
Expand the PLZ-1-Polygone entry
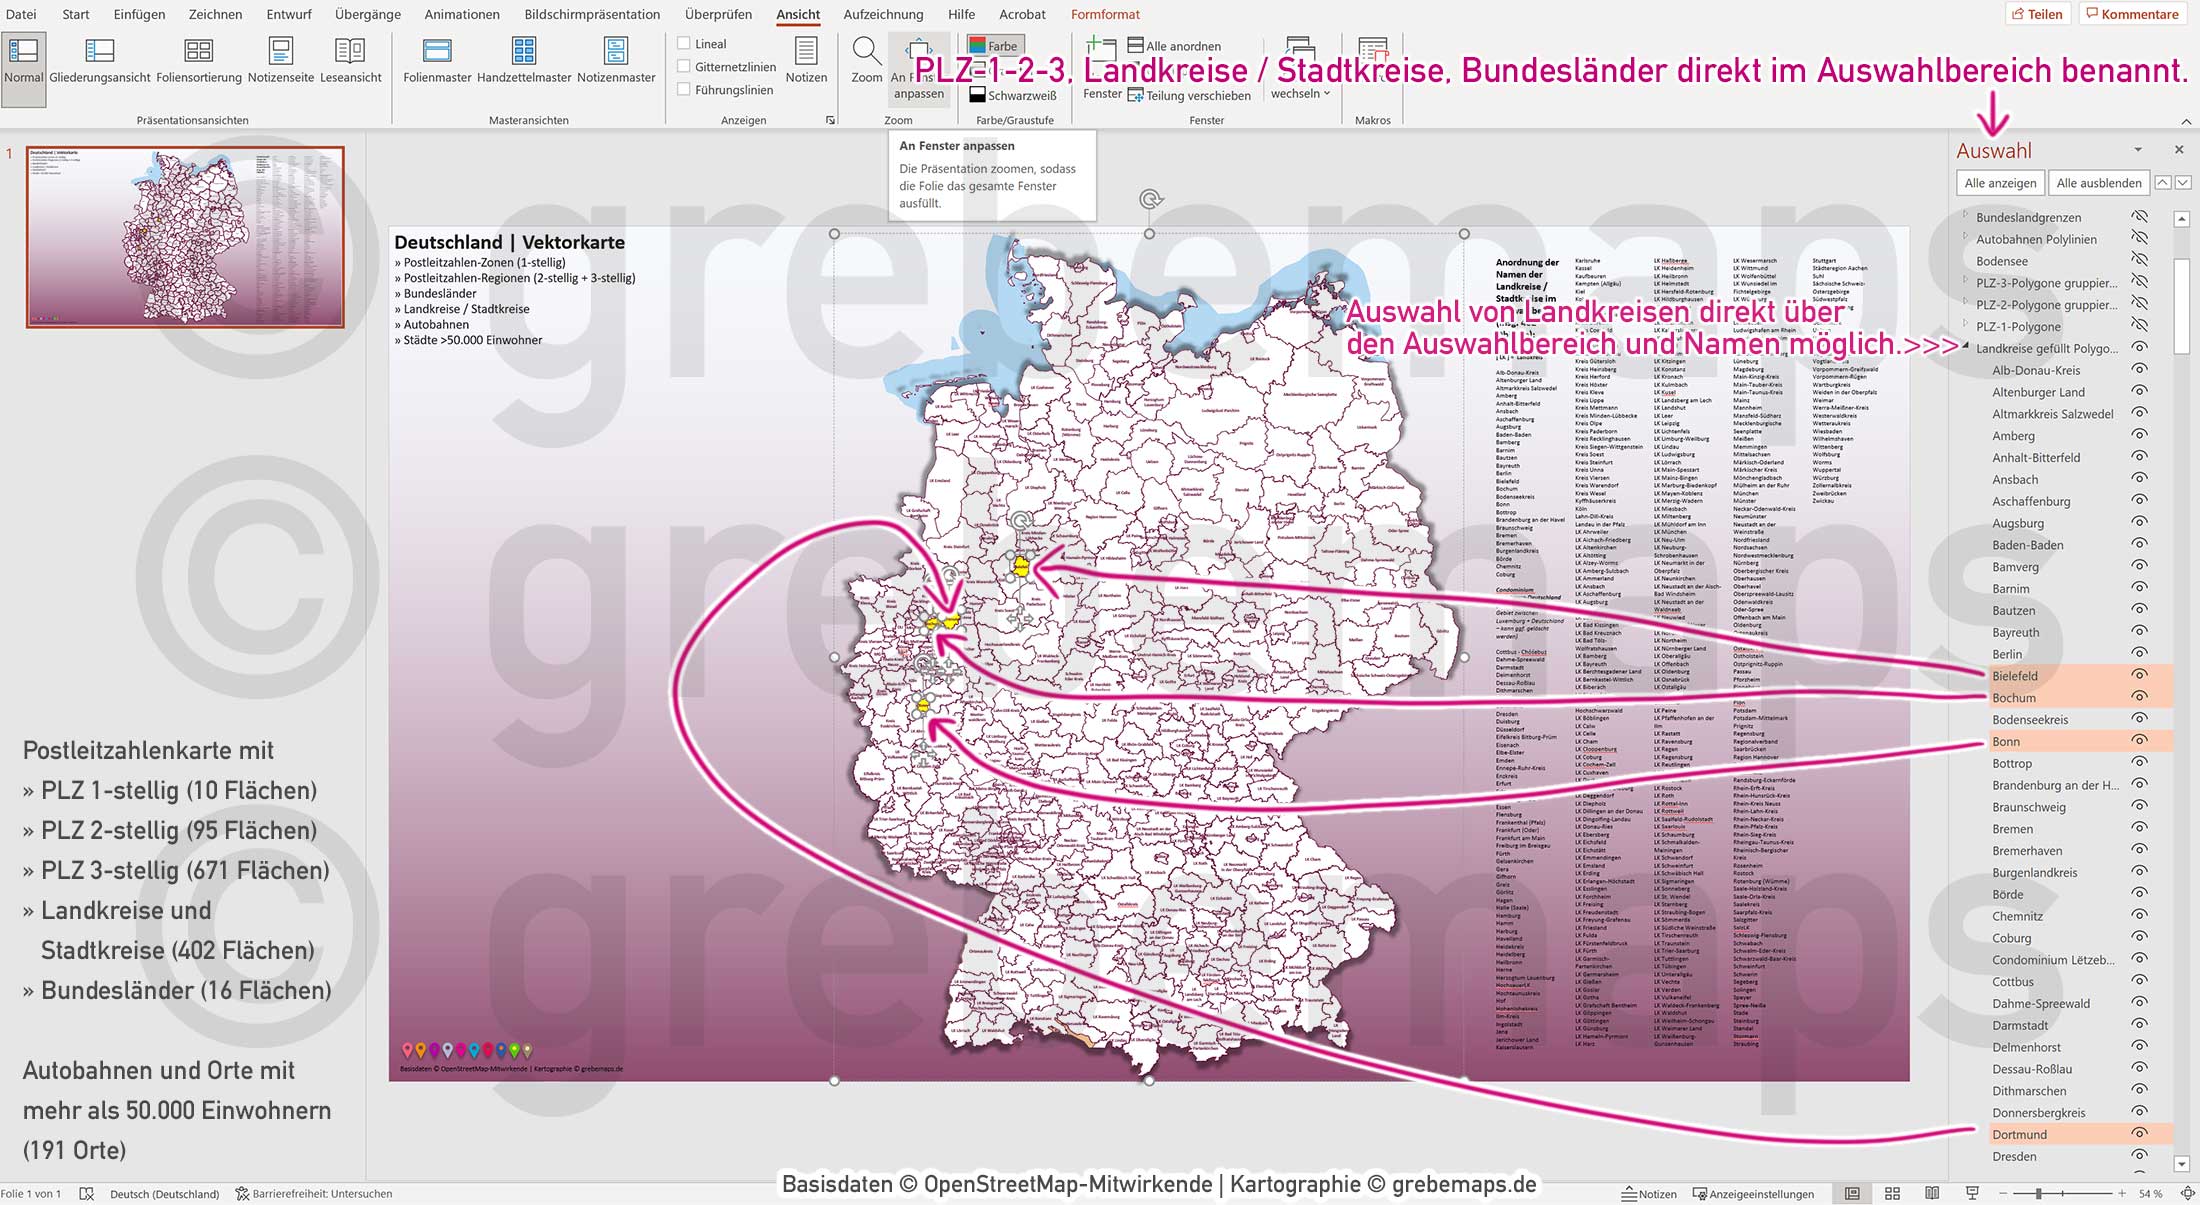[x=1967, y=326]
